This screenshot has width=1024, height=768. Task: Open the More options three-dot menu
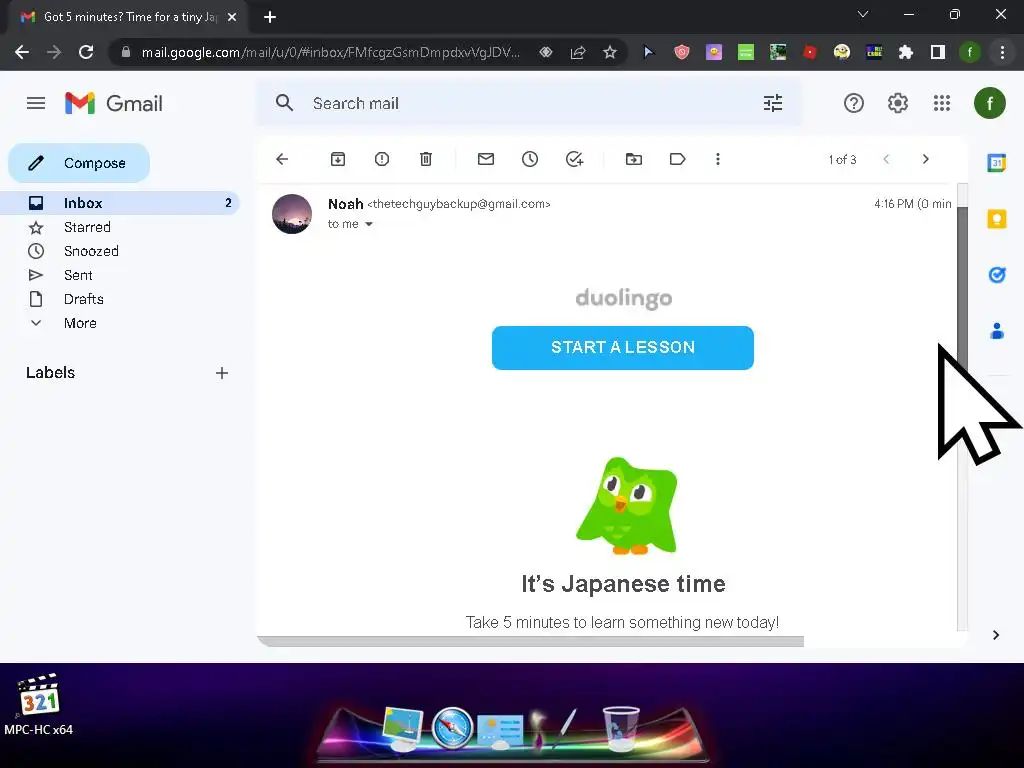(718, 159)
